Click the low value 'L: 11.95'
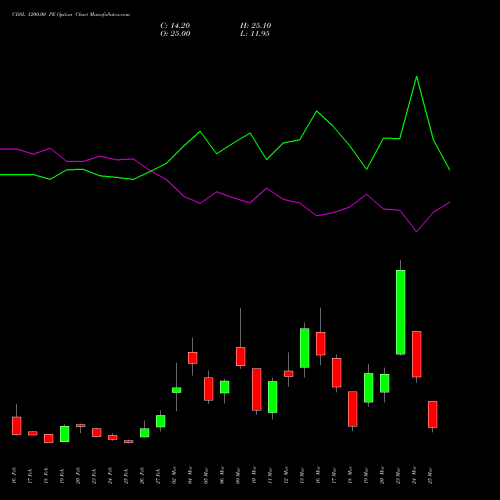Image resolution: width=500 pixels, height=500 pixels. pyautogui.click(x=255, y=34)
